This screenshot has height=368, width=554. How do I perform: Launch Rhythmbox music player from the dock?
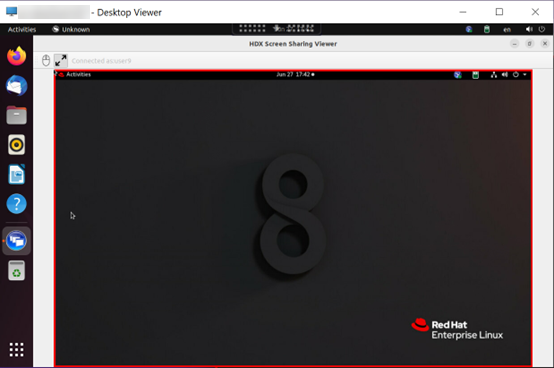click(x=17, y=144)
